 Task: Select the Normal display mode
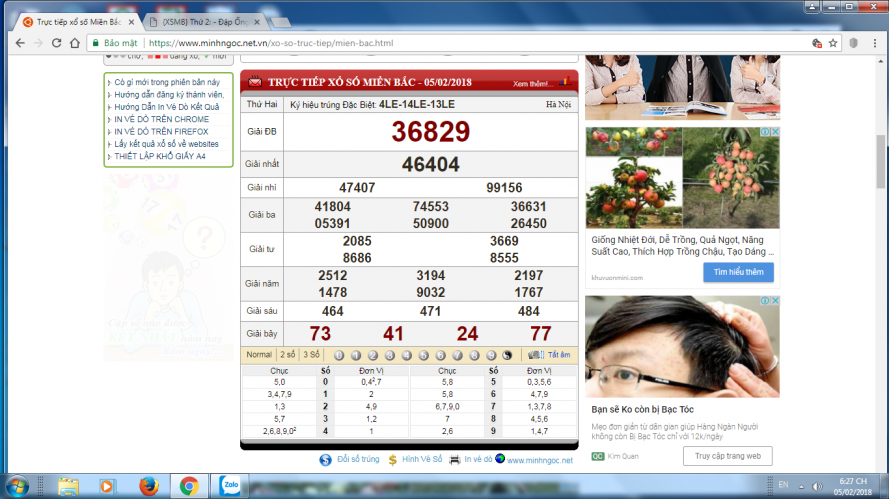click(x=258, y=355)
